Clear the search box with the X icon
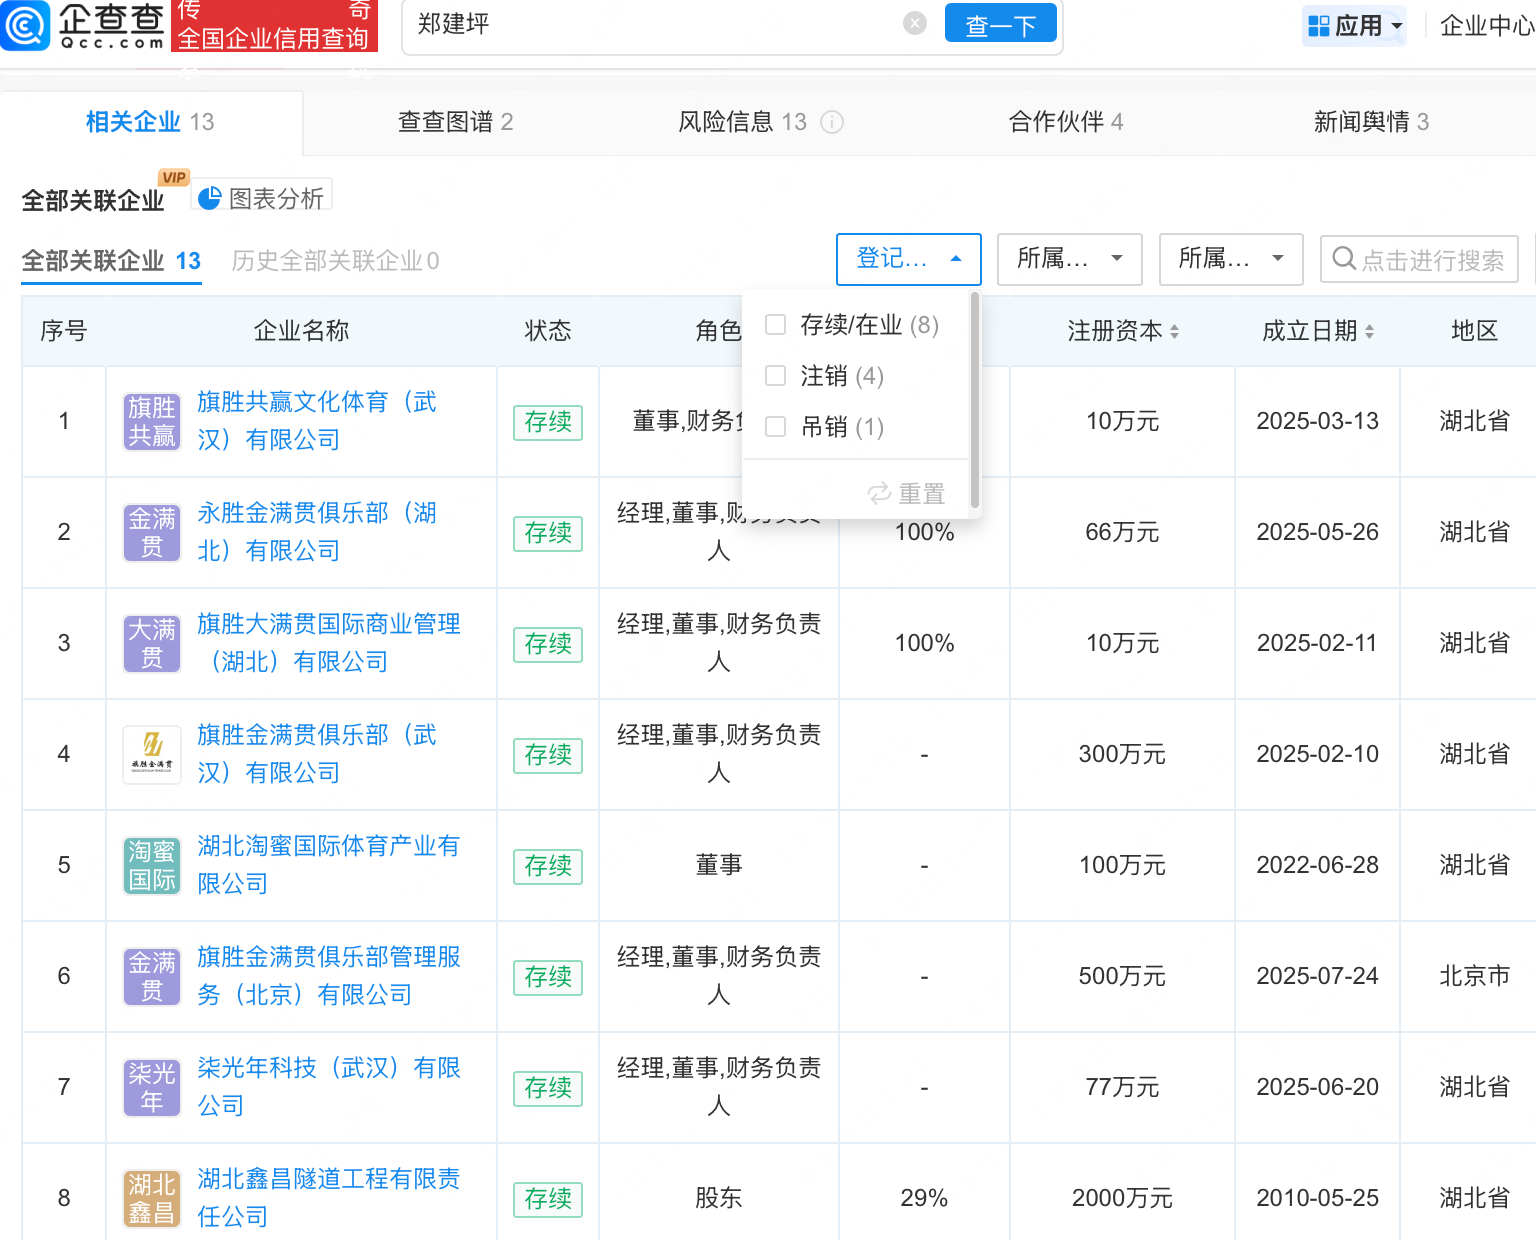Screen dimensions: 1536x1240 point(914,23)
